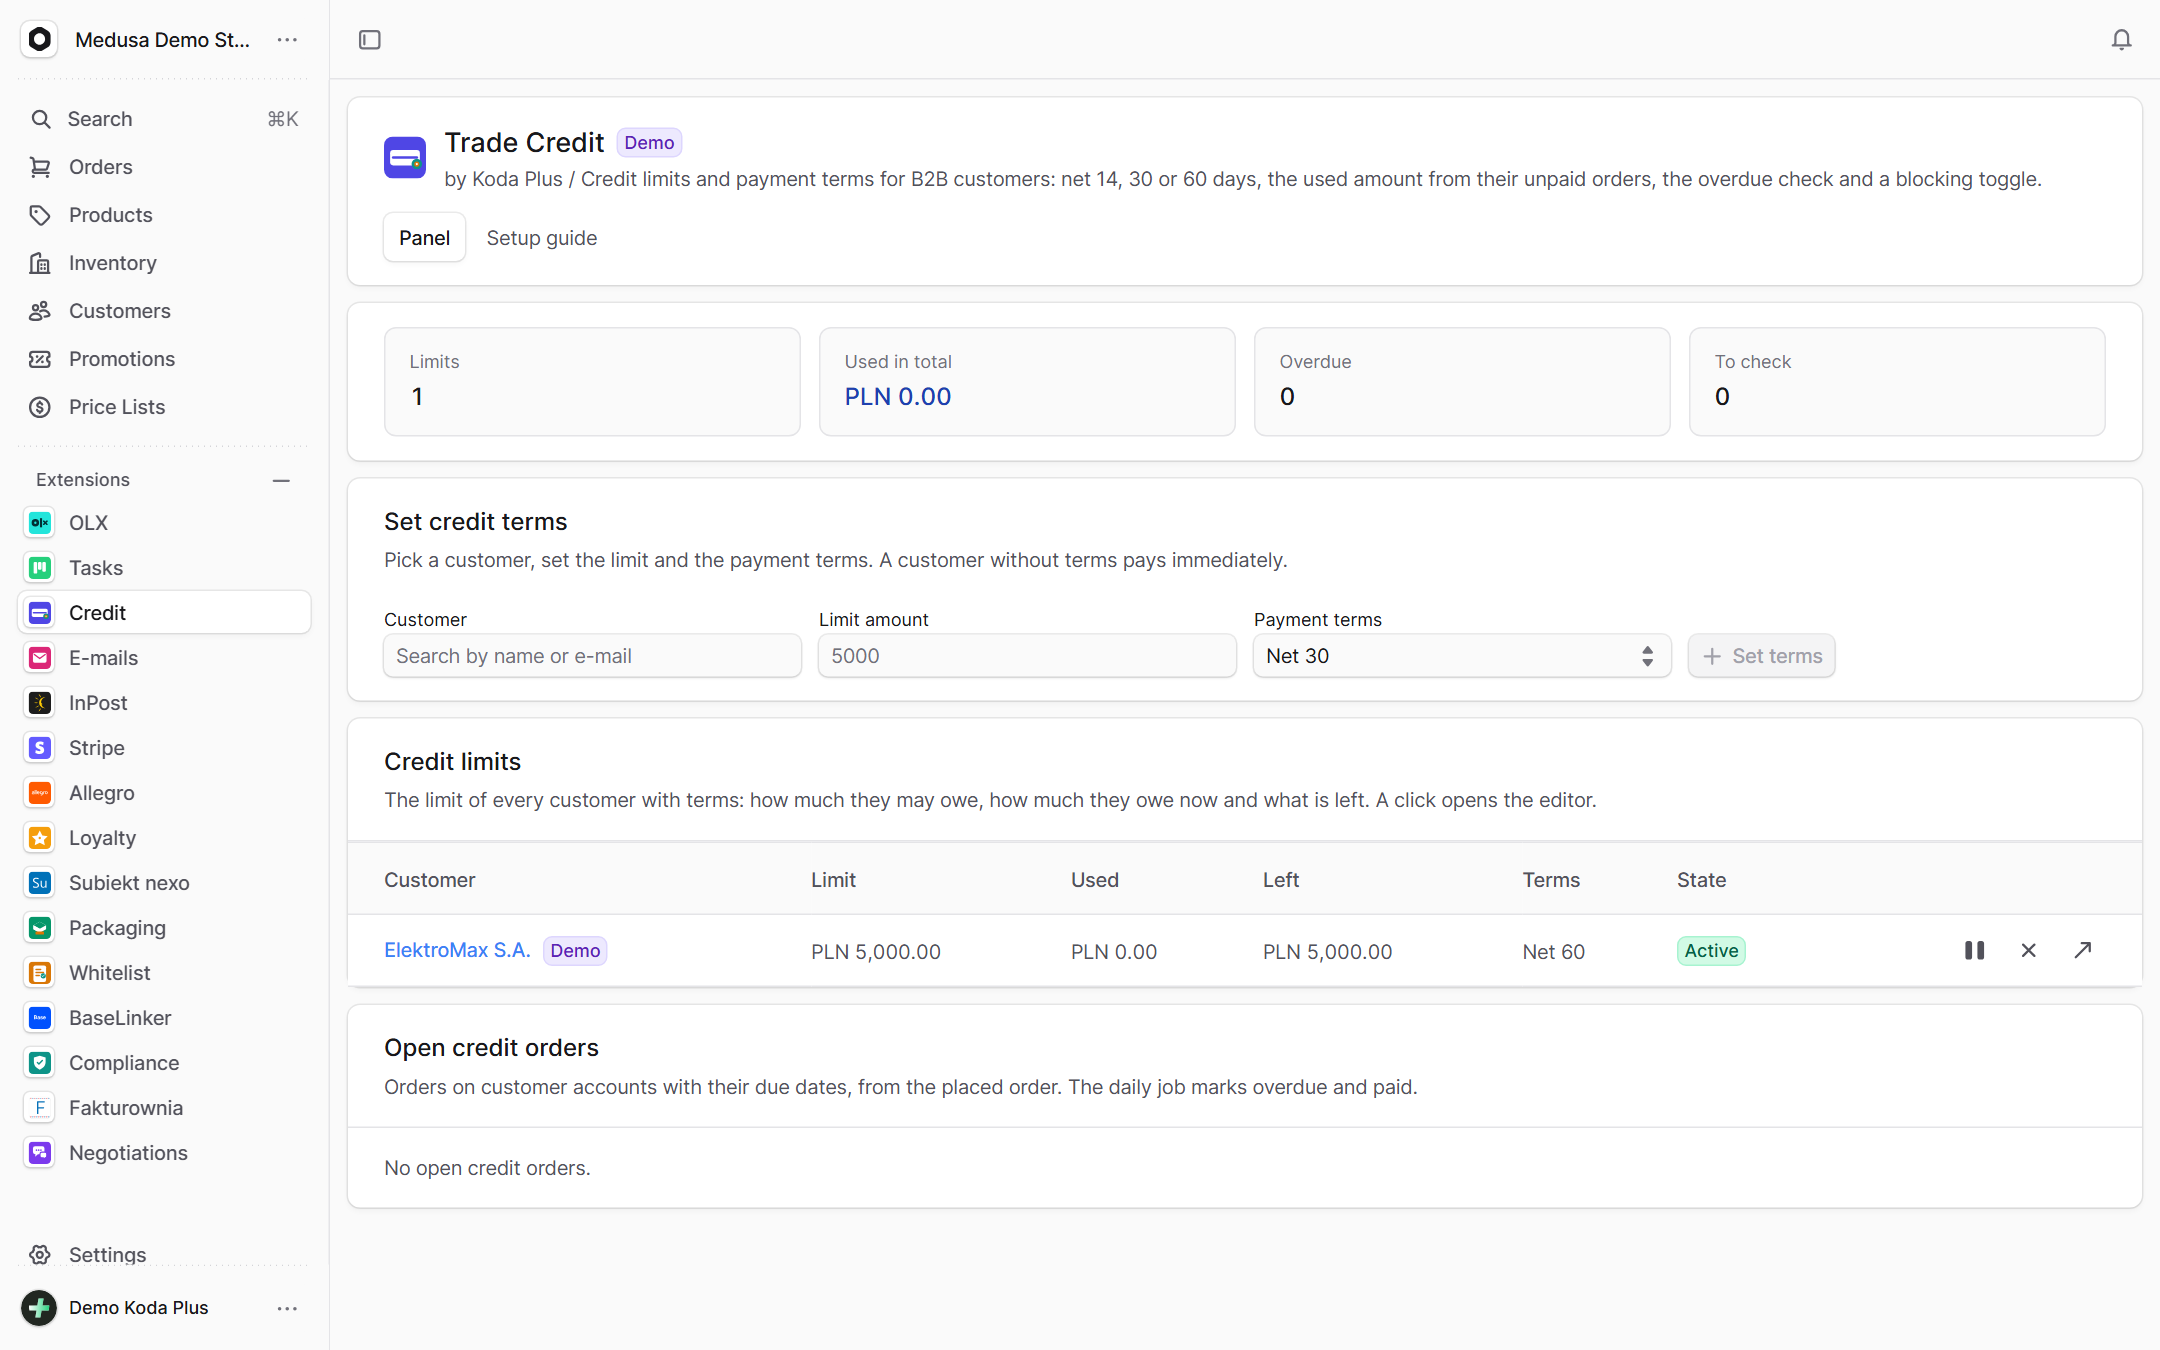Select the Credit extension item
This screenshot has width=2160, height=1350.
coord(165,613)
